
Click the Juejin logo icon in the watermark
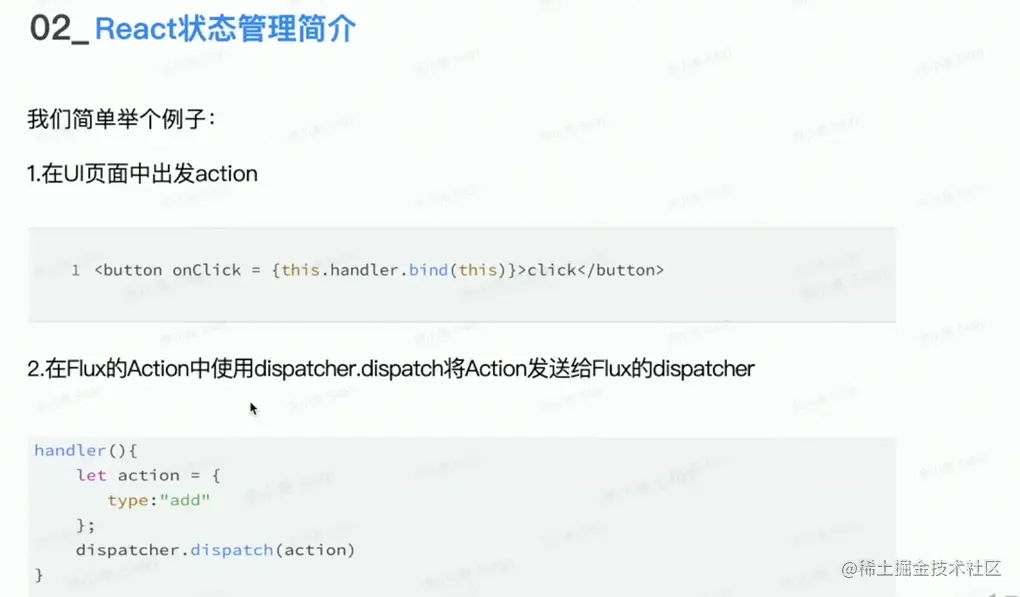click(x=850, y=569)
